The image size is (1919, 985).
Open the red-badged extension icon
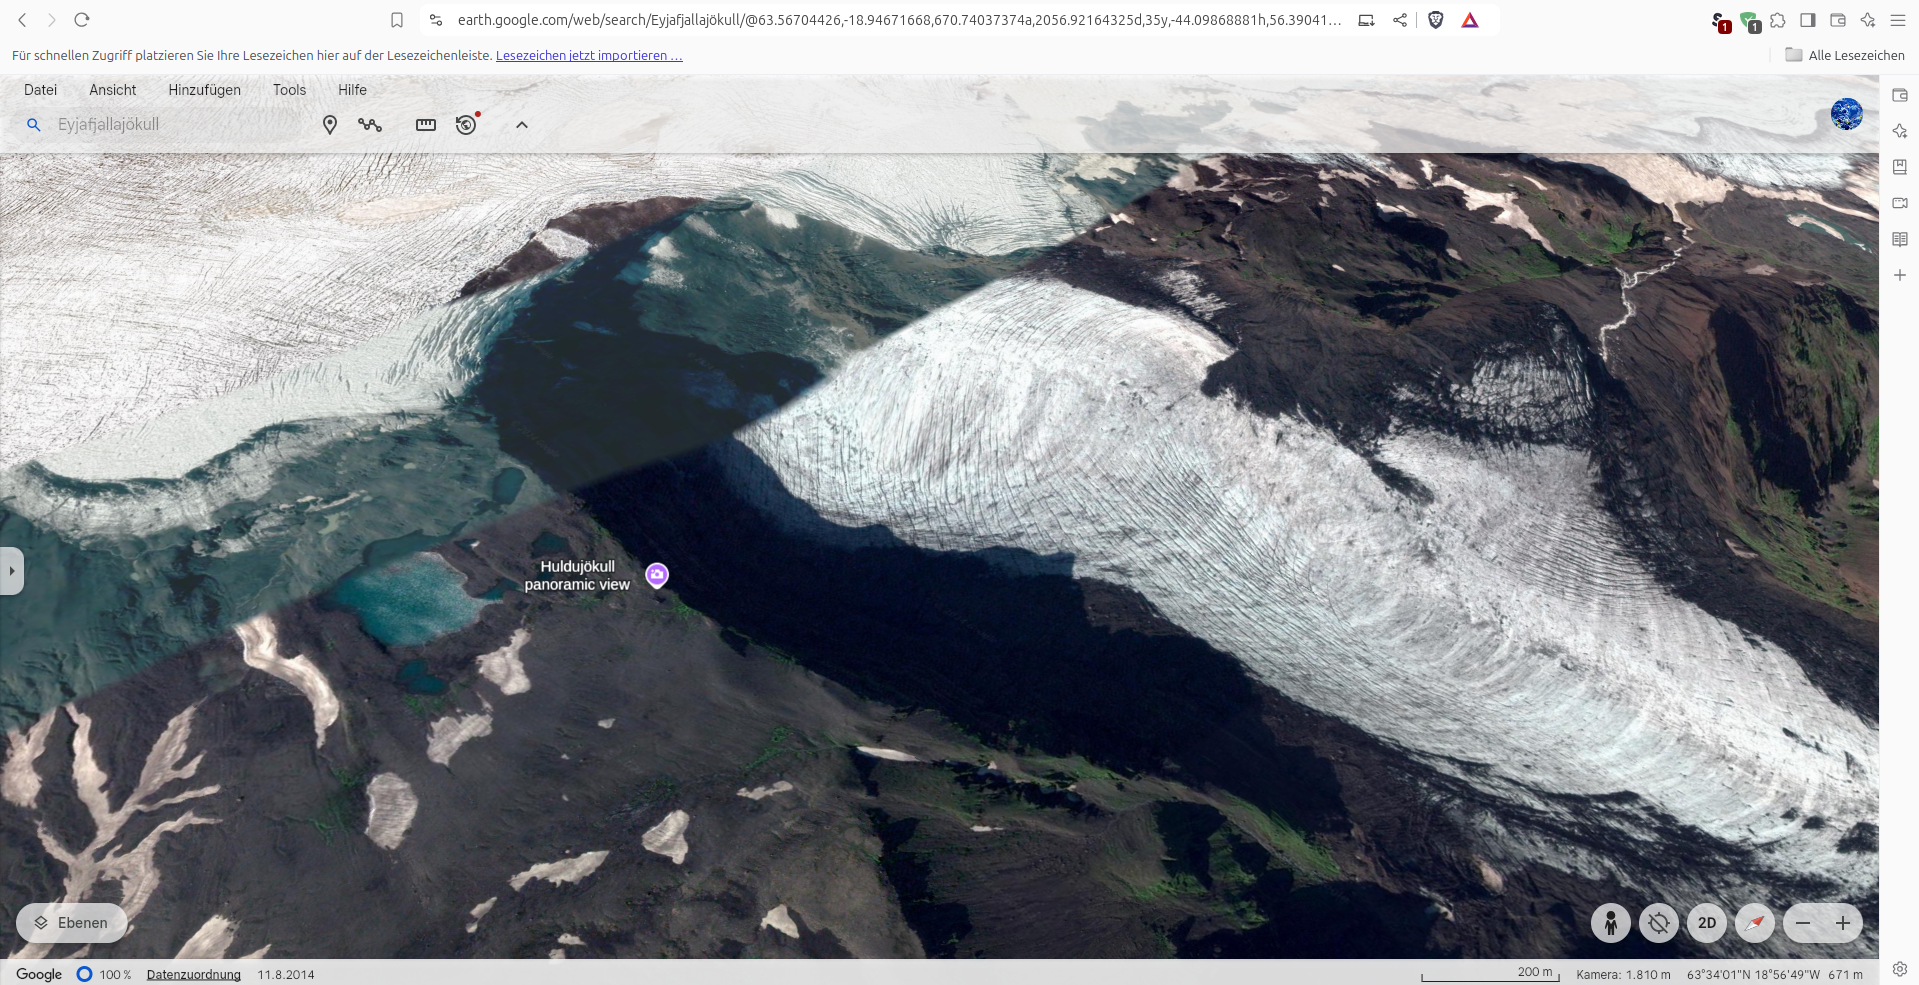coord(1720,22)
